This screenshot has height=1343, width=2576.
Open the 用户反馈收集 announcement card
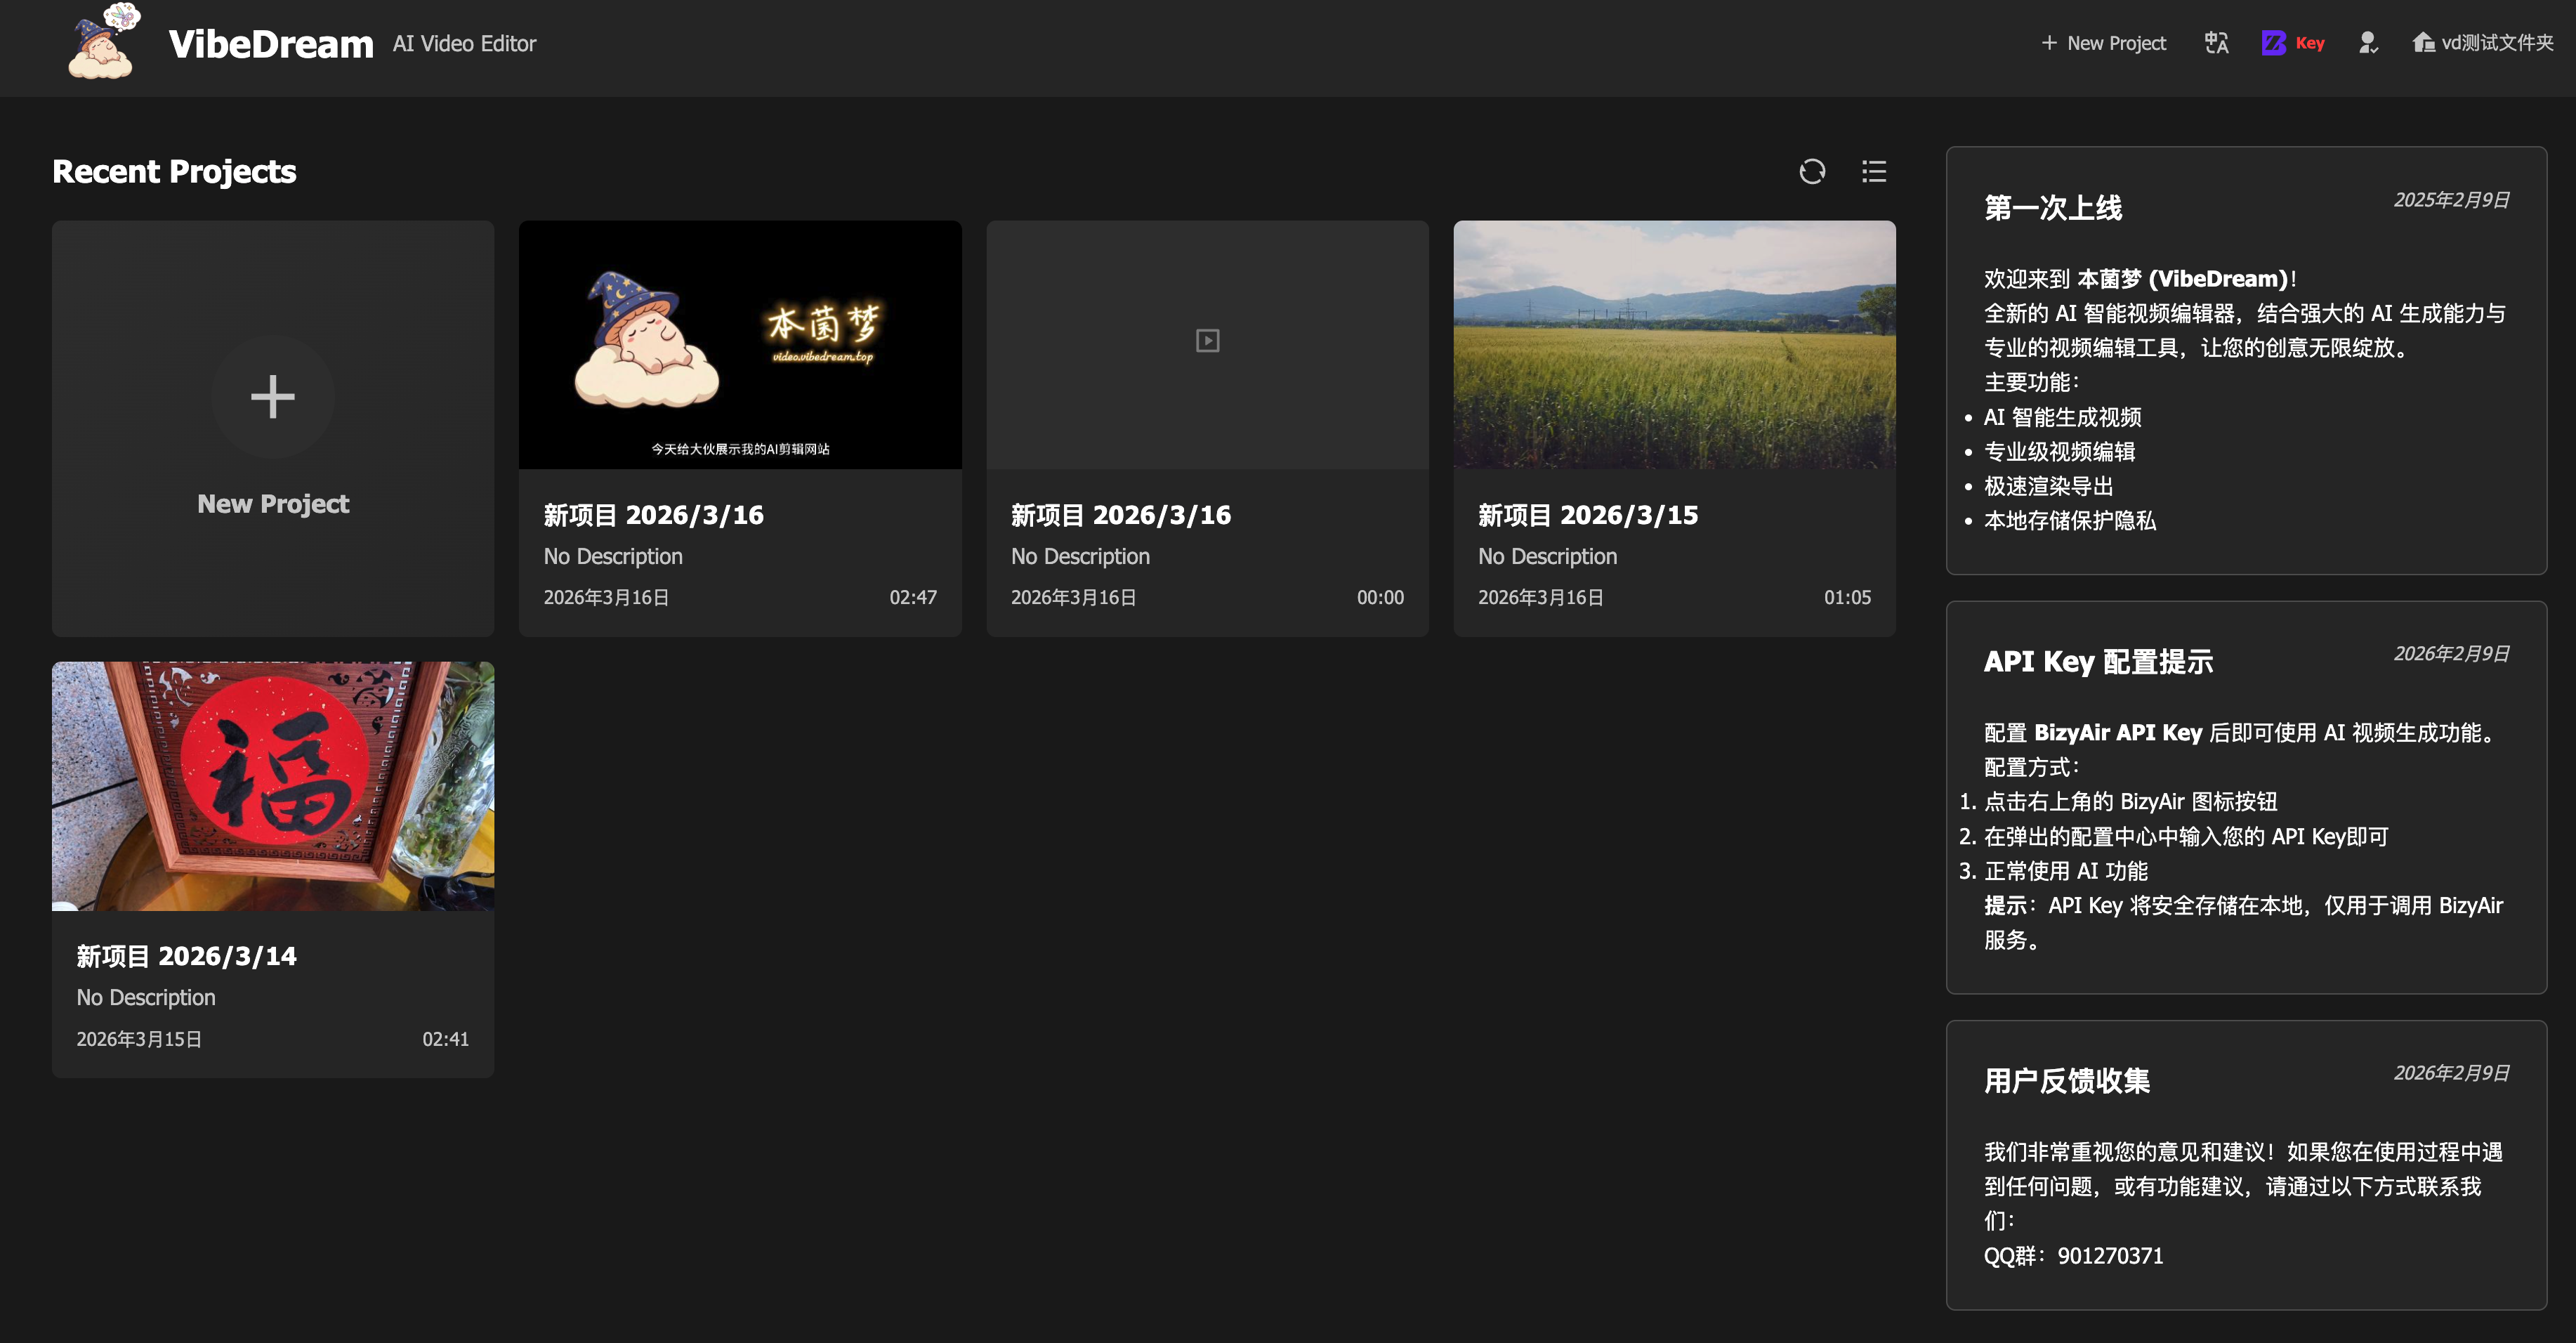(2245, 1164)
